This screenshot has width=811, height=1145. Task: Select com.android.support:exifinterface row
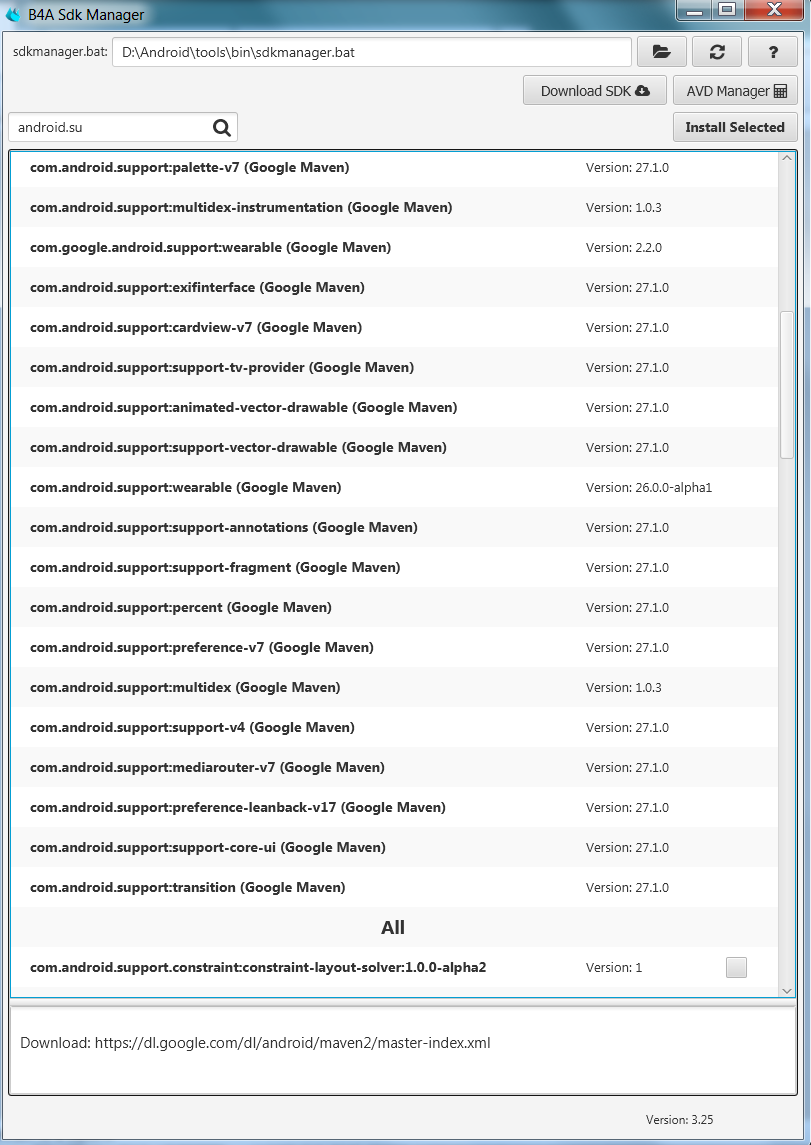[x=394, y=287]
